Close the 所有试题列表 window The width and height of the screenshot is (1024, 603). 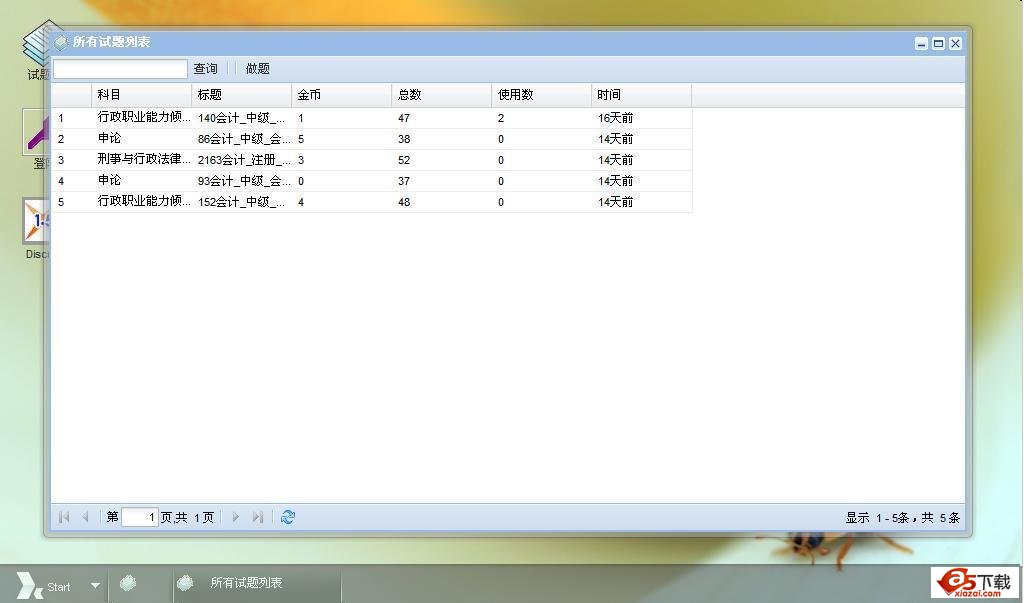pyautogui.click(x=955, y=44)
